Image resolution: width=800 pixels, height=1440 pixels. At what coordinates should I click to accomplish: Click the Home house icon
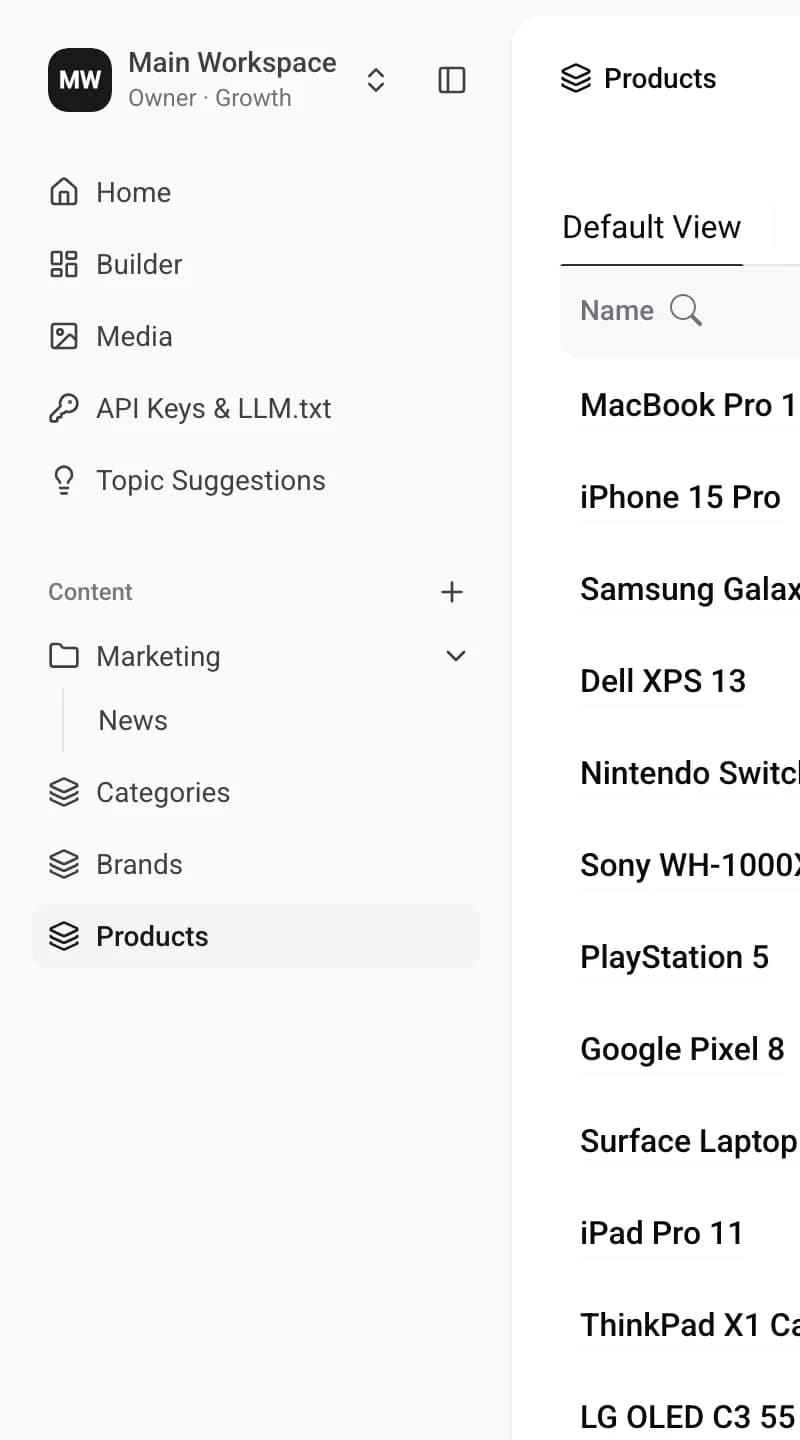64,192
